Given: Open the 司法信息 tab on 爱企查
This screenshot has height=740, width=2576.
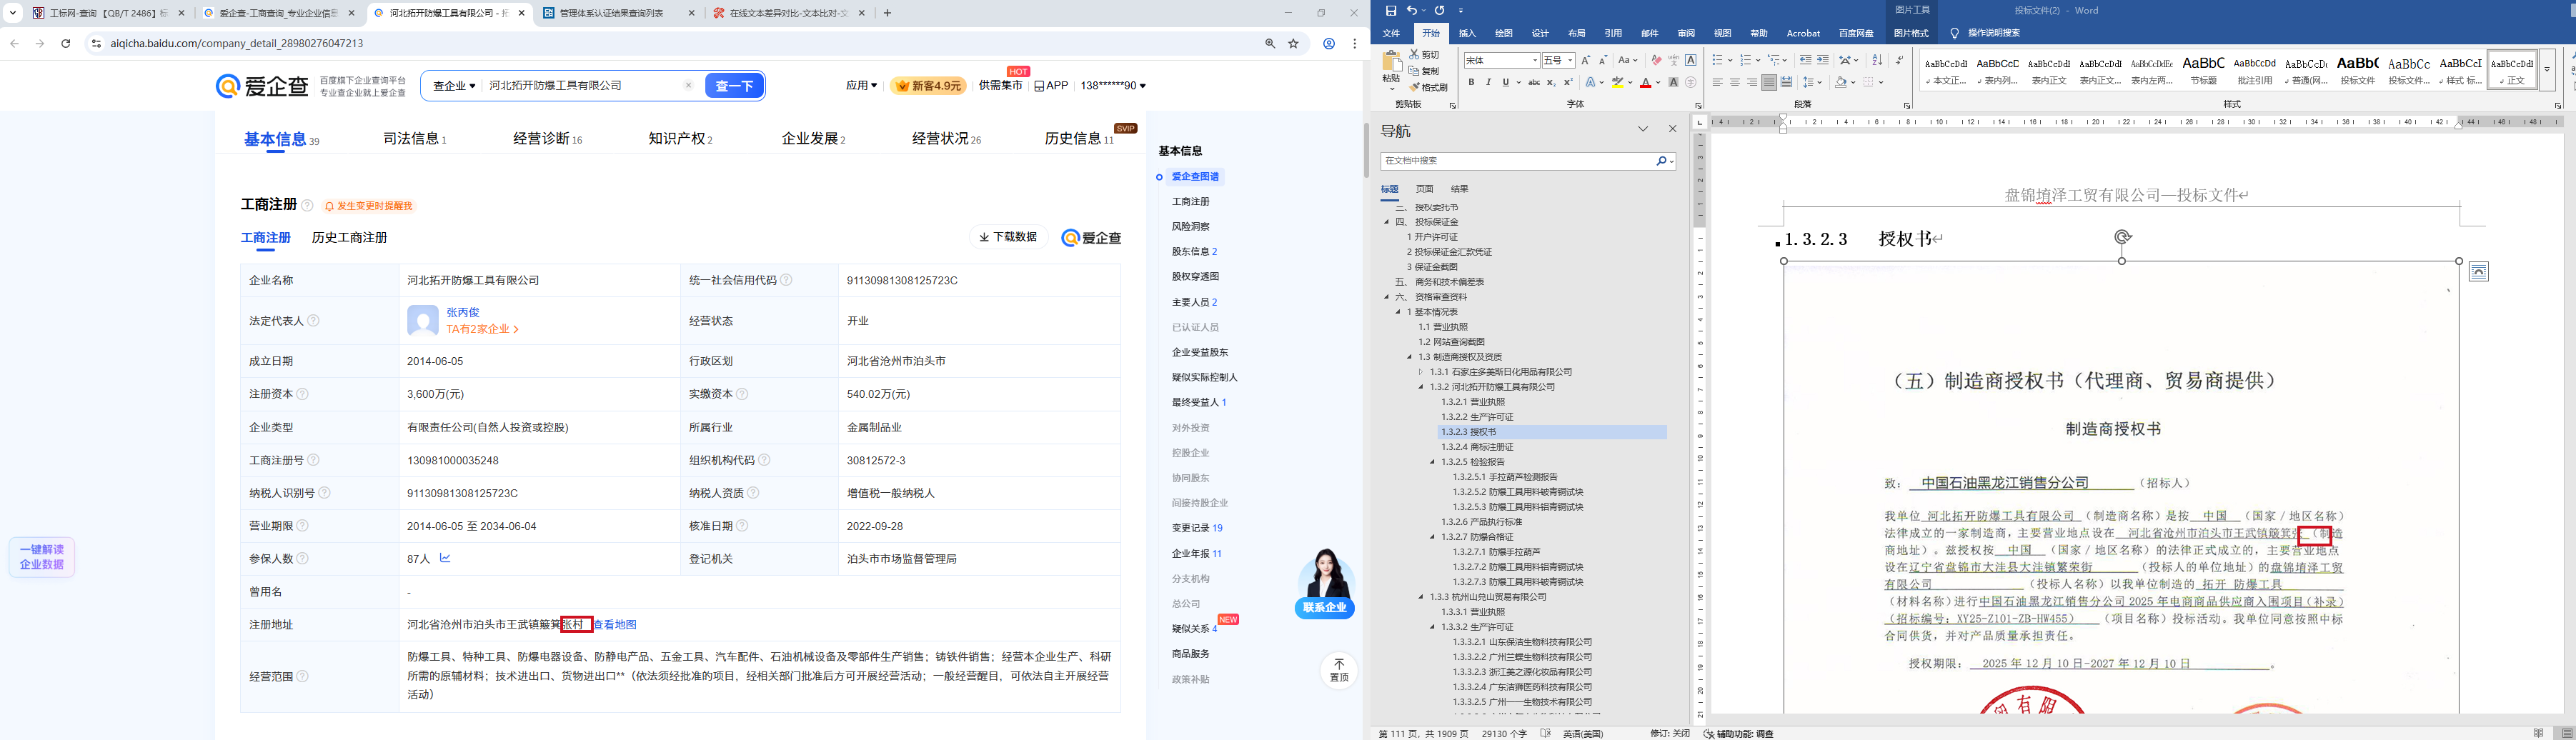Looking at the screenshot, I should (x=415, y=139).
